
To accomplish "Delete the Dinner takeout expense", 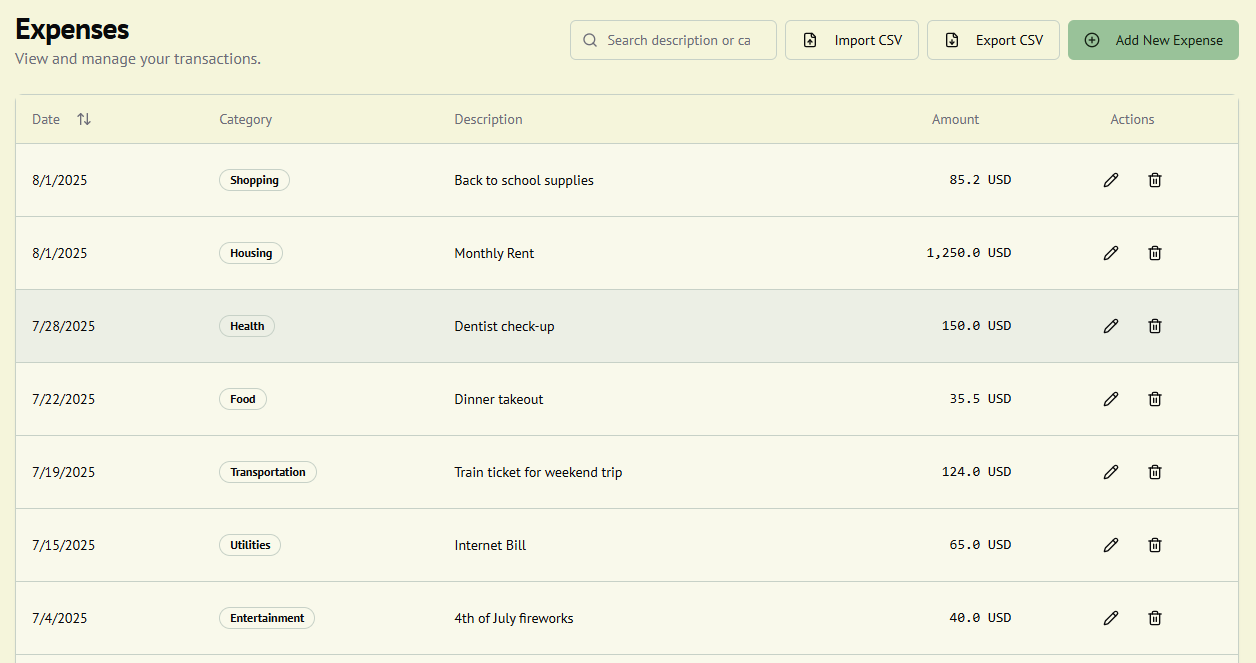I will 1155,399.
